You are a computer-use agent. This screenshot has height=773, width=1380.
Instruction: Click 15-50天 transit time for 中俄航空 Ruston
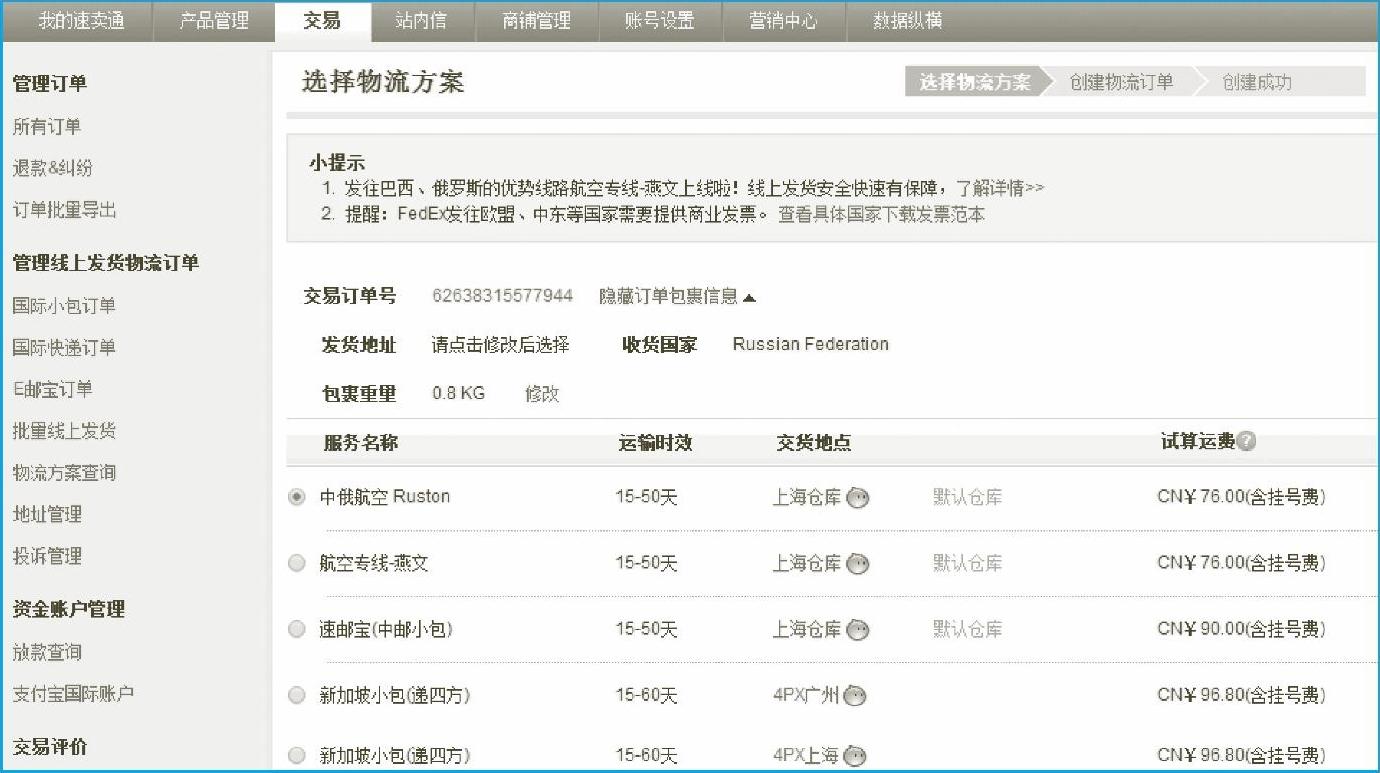point(646,497)
